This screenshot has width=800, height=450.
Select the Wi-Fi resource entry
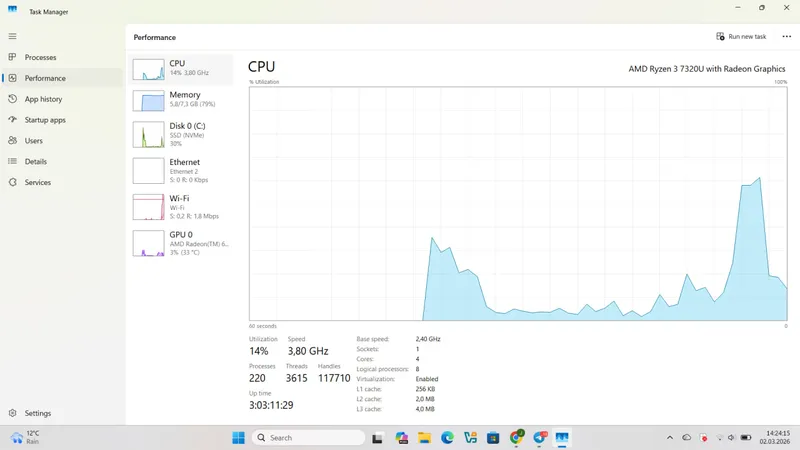pyautogui.click(x=181, y=207)
